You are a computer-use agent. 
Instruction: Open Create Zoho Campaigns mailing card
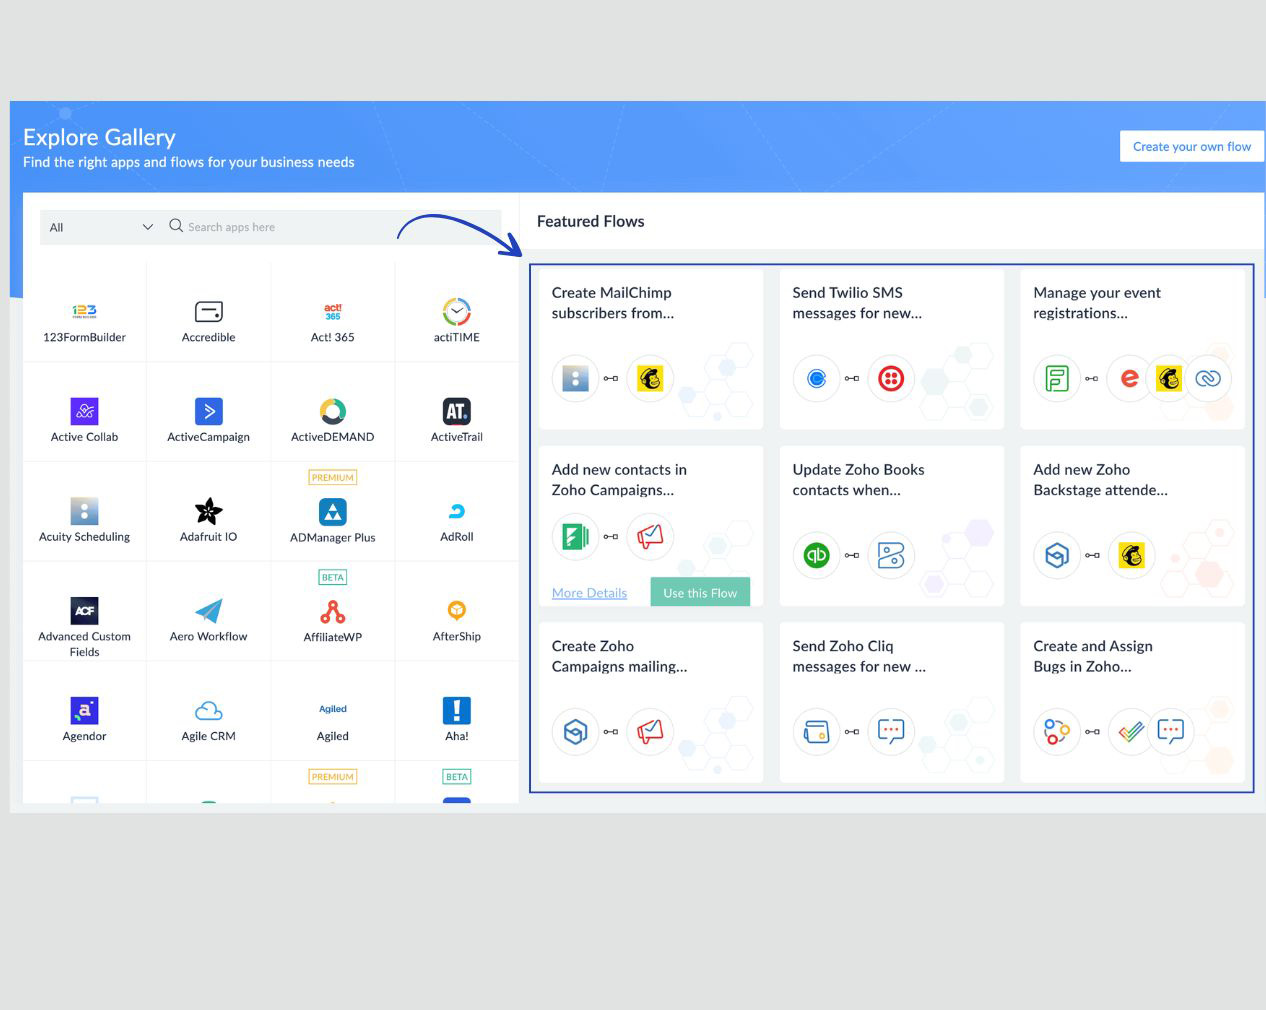pyautogui.click(x=650, y=702)
